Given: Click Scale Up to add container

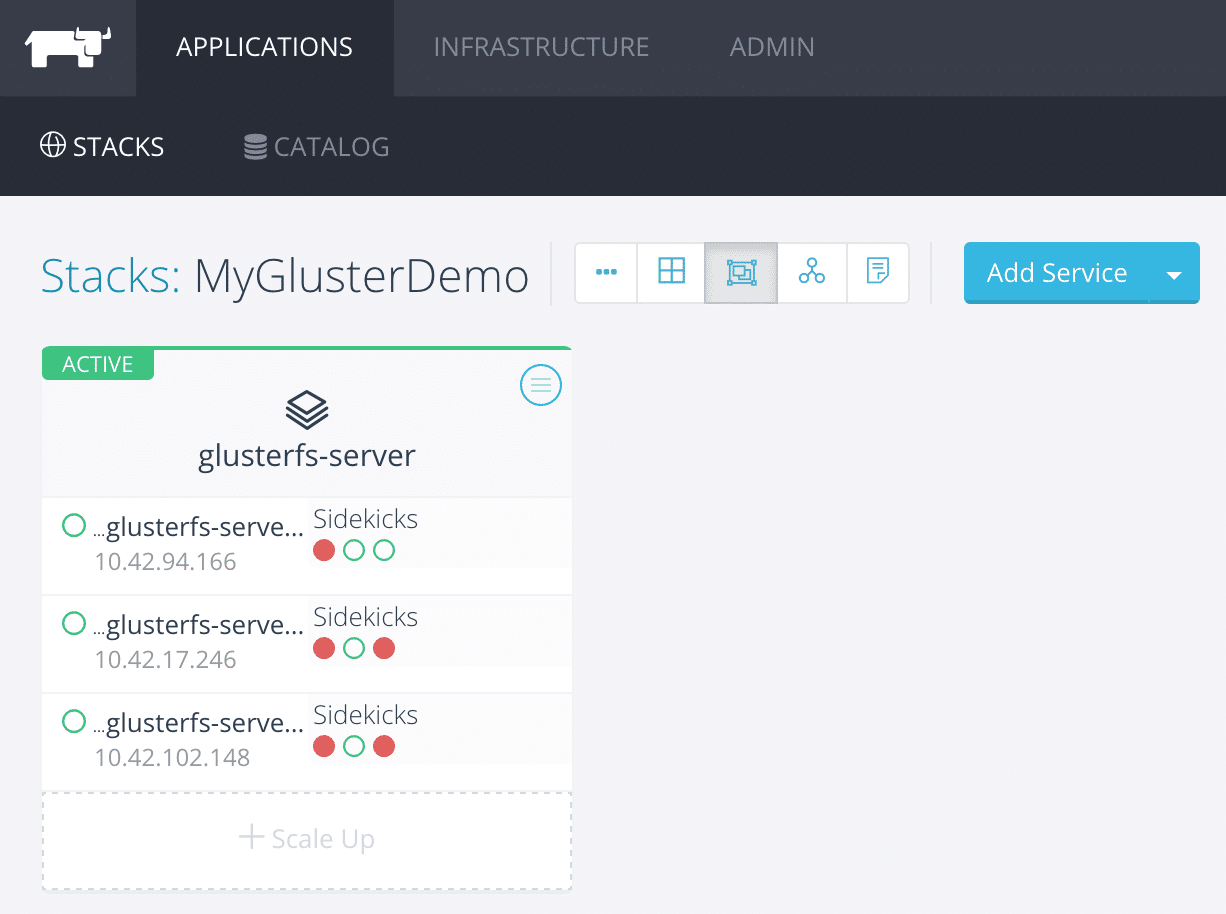Looking at the screenshot, I should 307,839.
